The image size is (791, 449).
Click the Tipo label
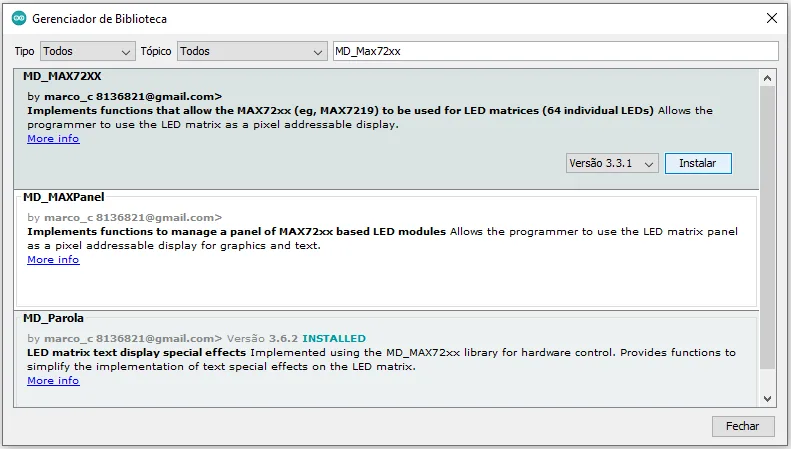(x=24, y=51)
